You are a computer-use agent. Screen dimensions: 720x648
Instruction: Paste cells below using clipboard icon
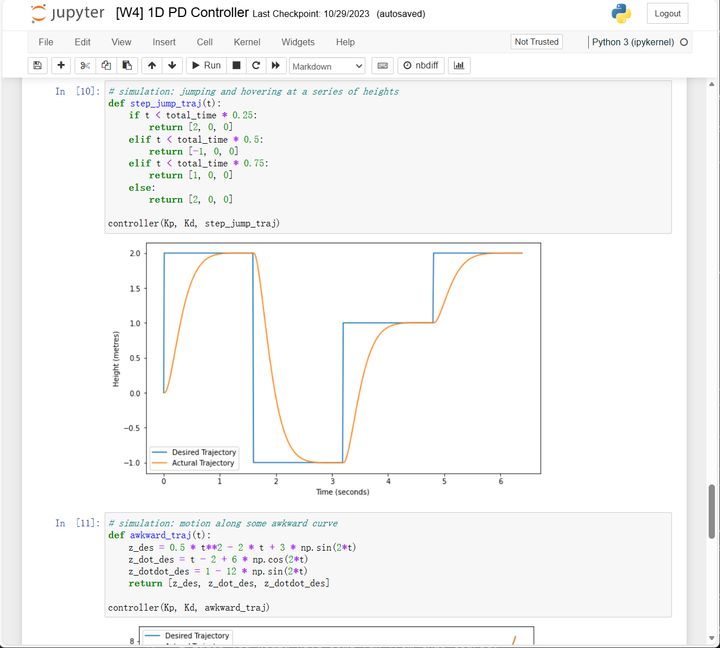[x=126, y=65]
